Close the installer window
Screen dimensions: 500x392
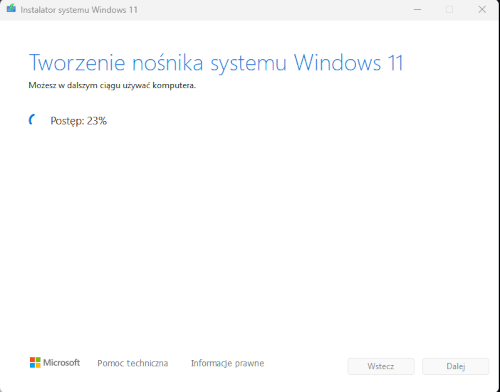coord(482,10)
